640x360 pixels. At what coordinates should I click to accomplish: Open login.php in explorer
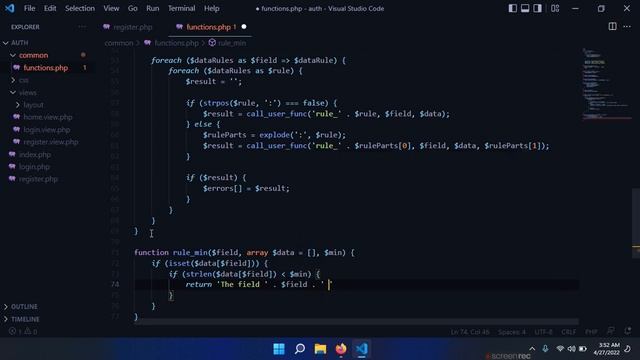click(34, 167)
